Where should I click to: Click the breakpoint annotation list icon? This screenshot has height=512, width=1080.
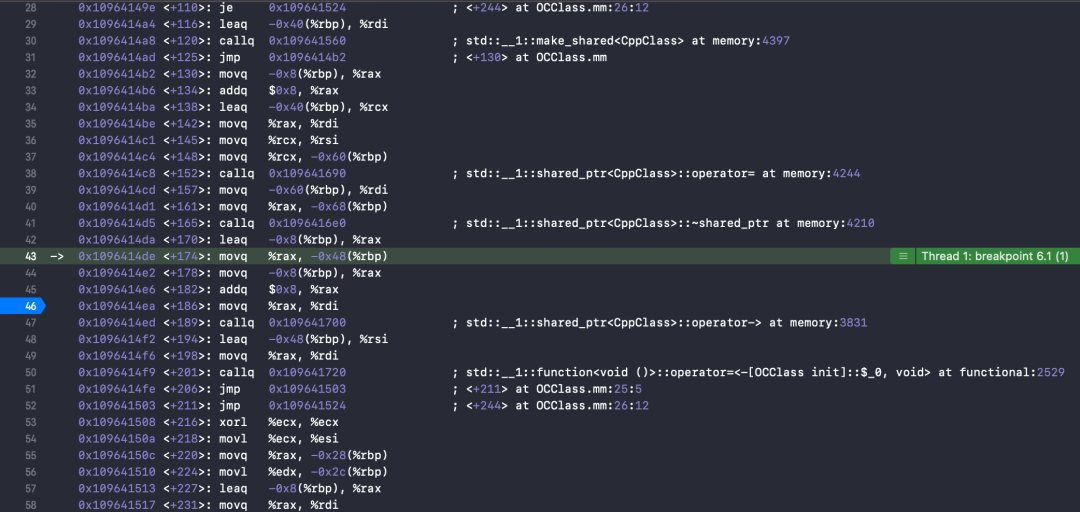[903, 256]
